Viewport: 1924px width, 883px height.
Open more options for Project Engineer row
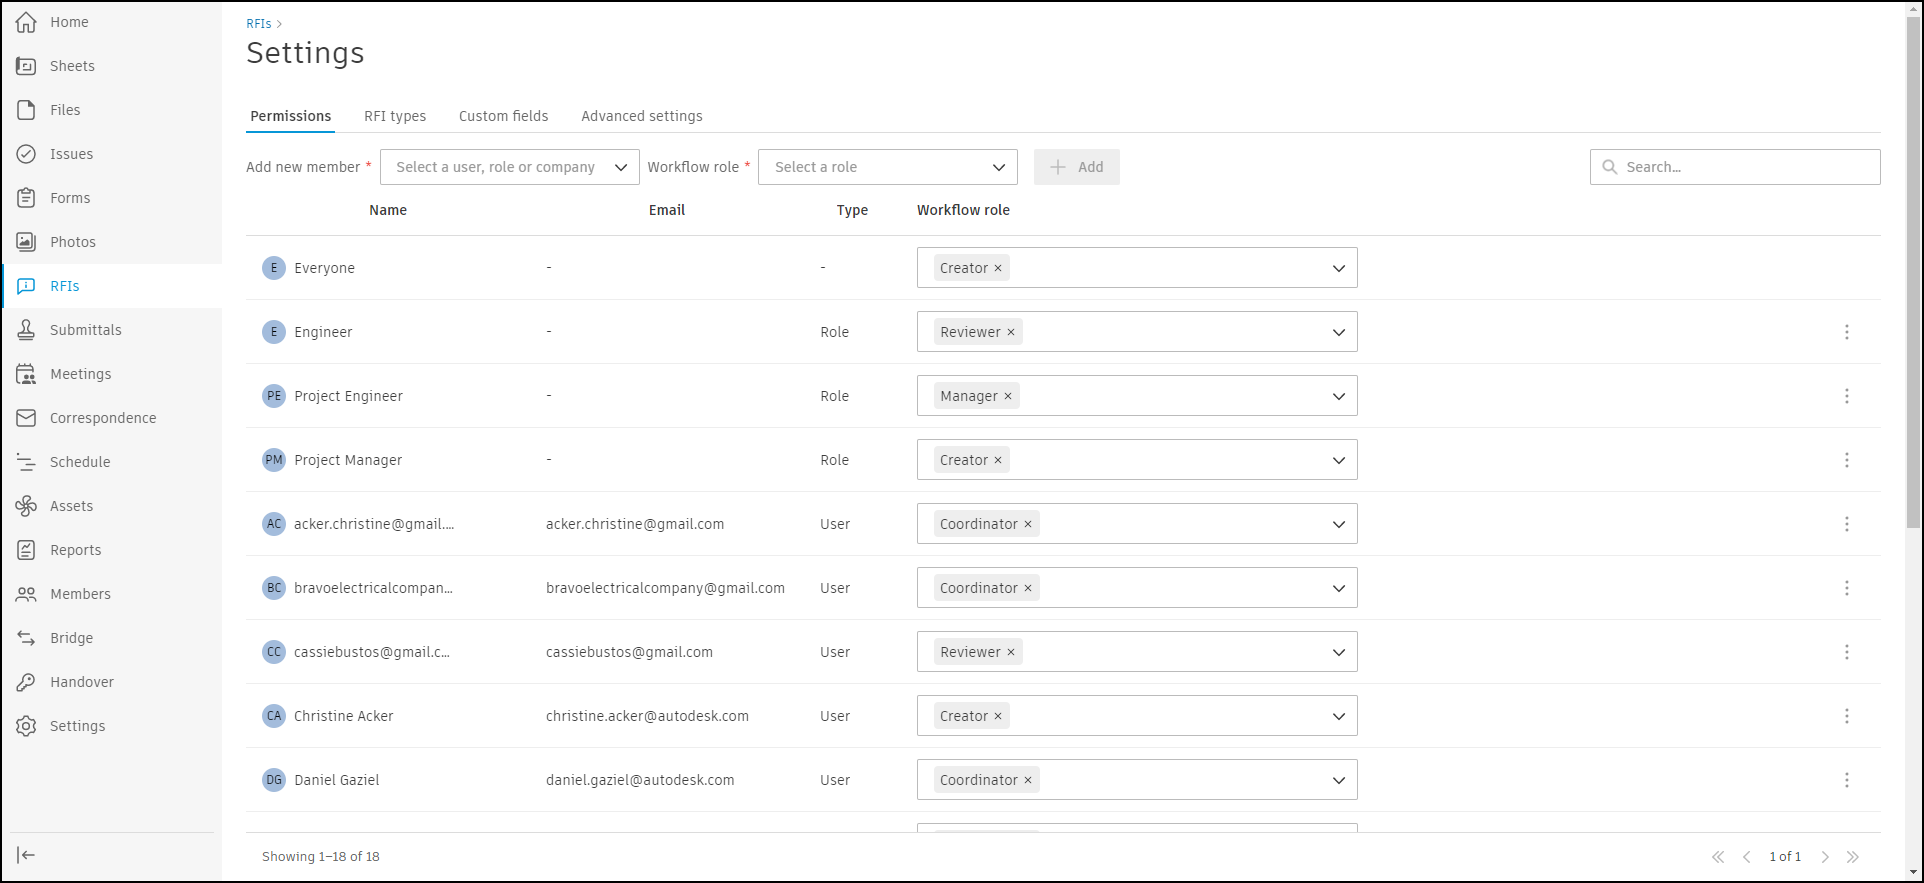1846,396
